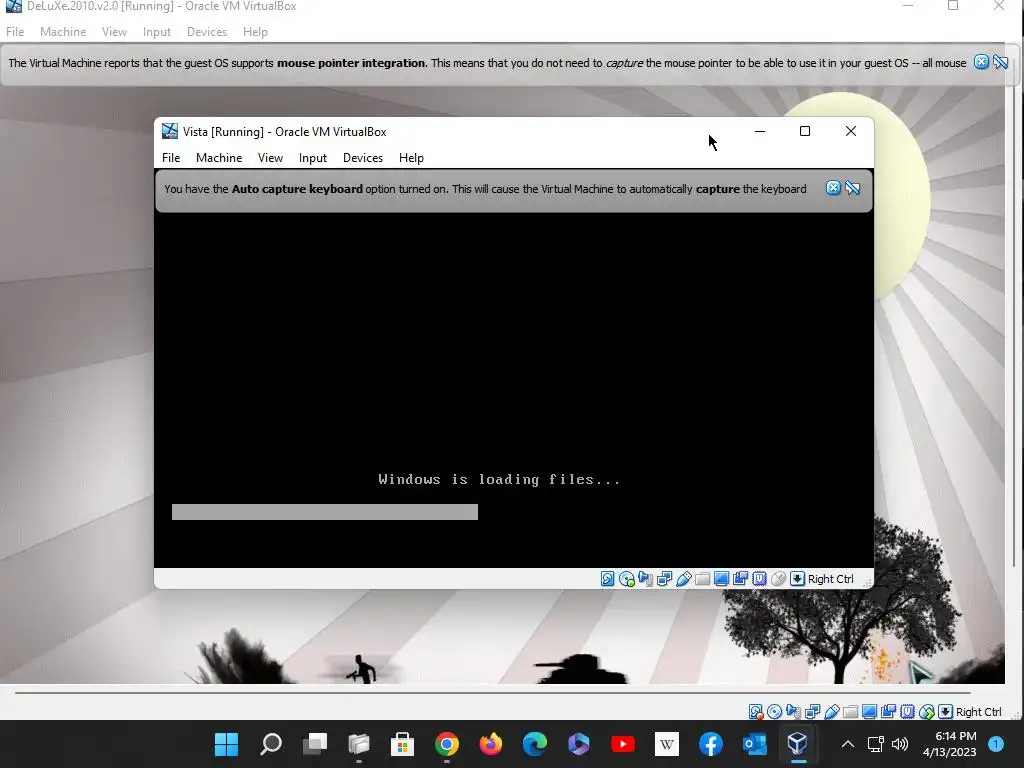
Task: Open Task View on taskbar
Action: [315, 744]
